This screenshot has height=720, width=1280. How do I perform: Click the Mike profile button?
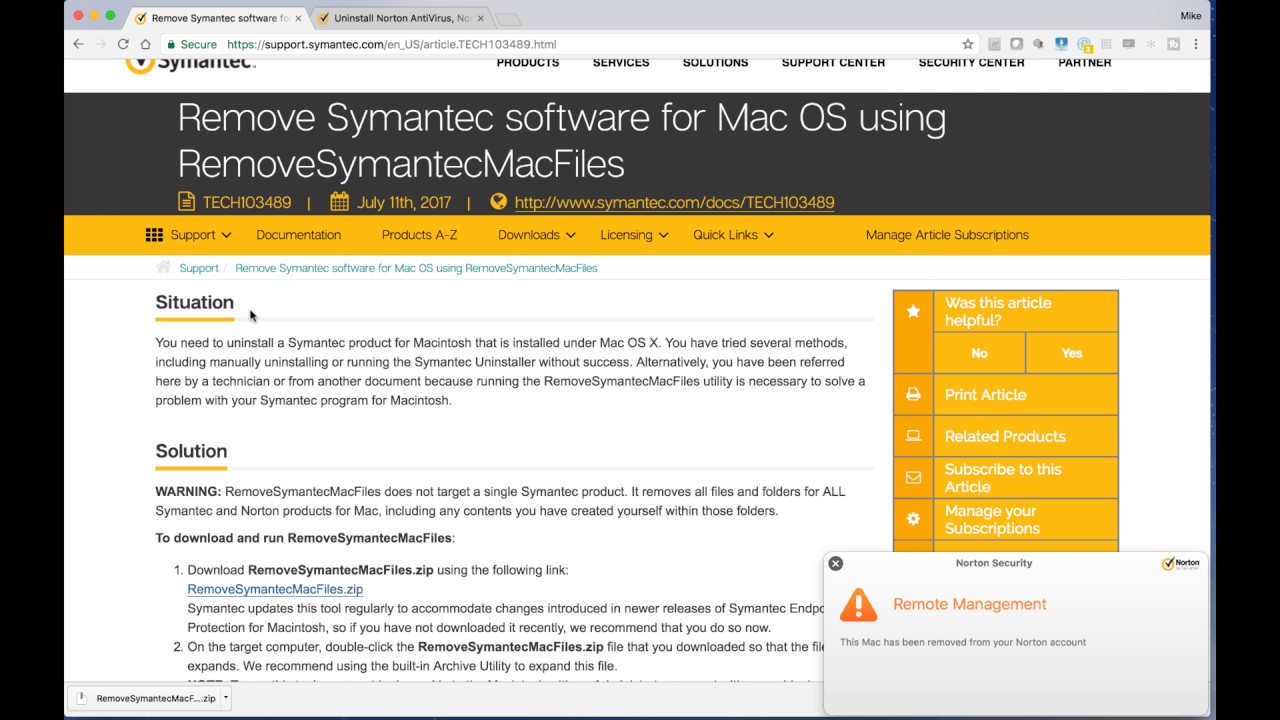[x=1190, y=16]
